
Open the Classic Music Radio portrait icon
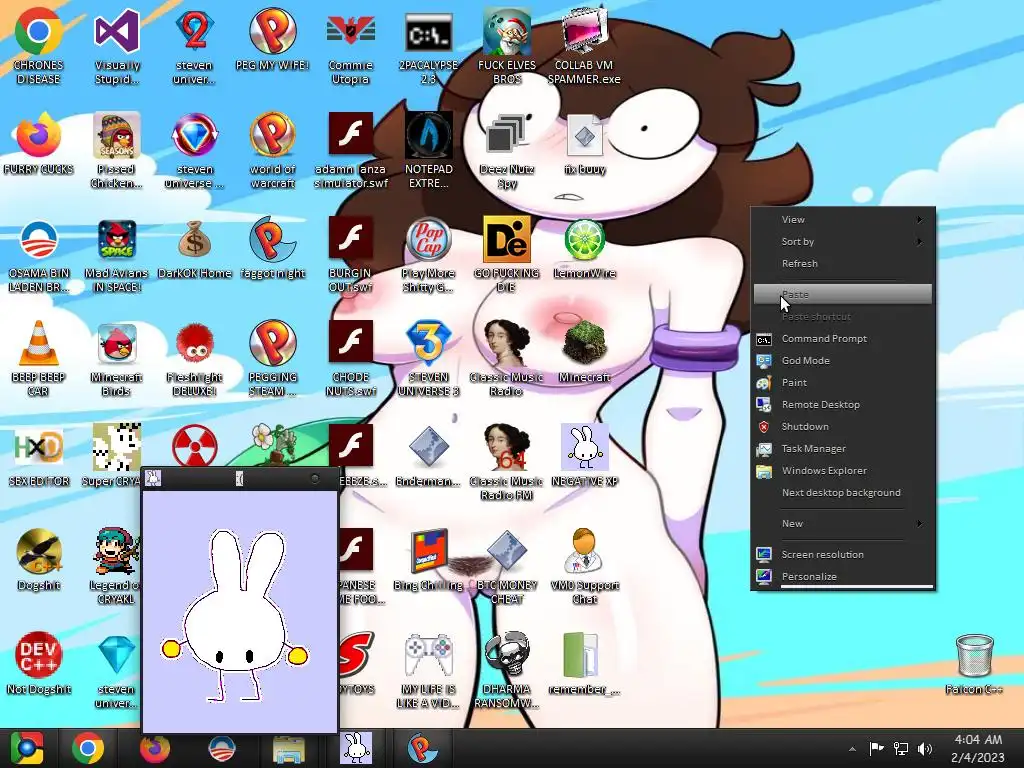click(x=506, y=344)
